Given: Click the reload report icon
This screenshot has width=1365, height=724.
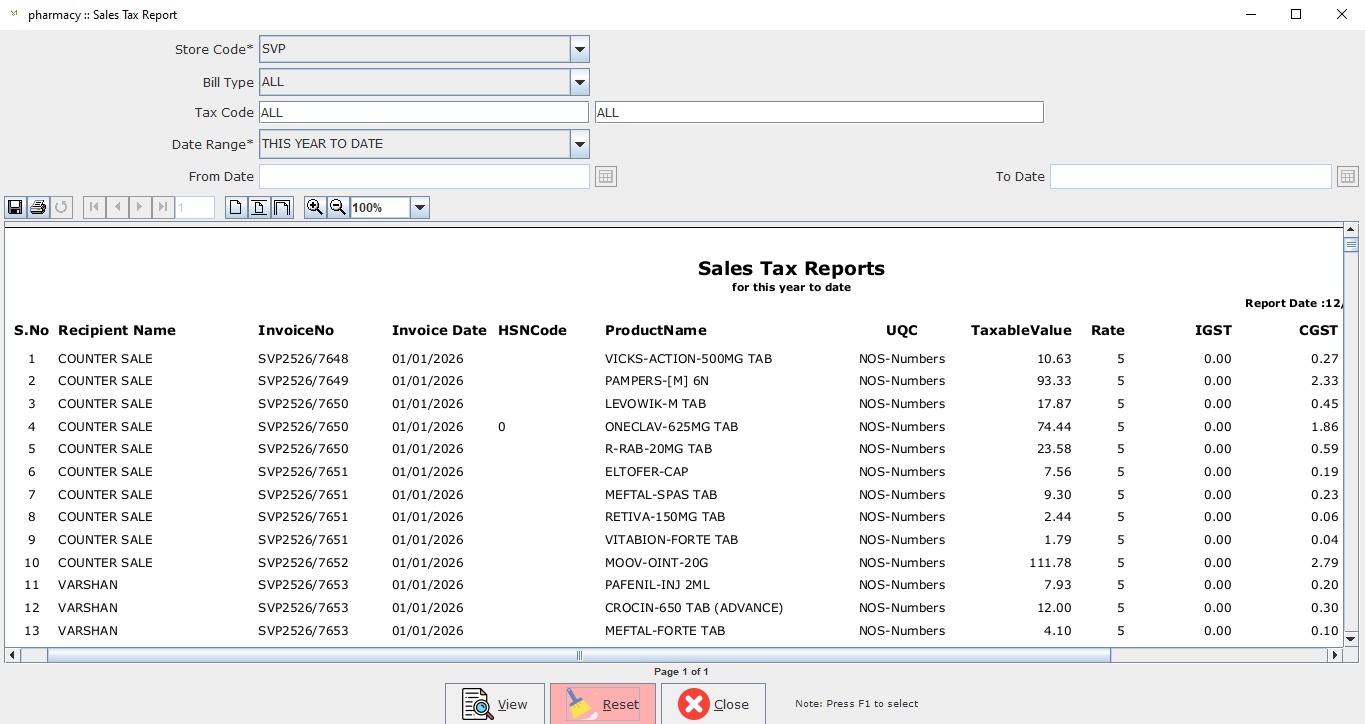Looking at the screenshot, I should click(61, 208).
